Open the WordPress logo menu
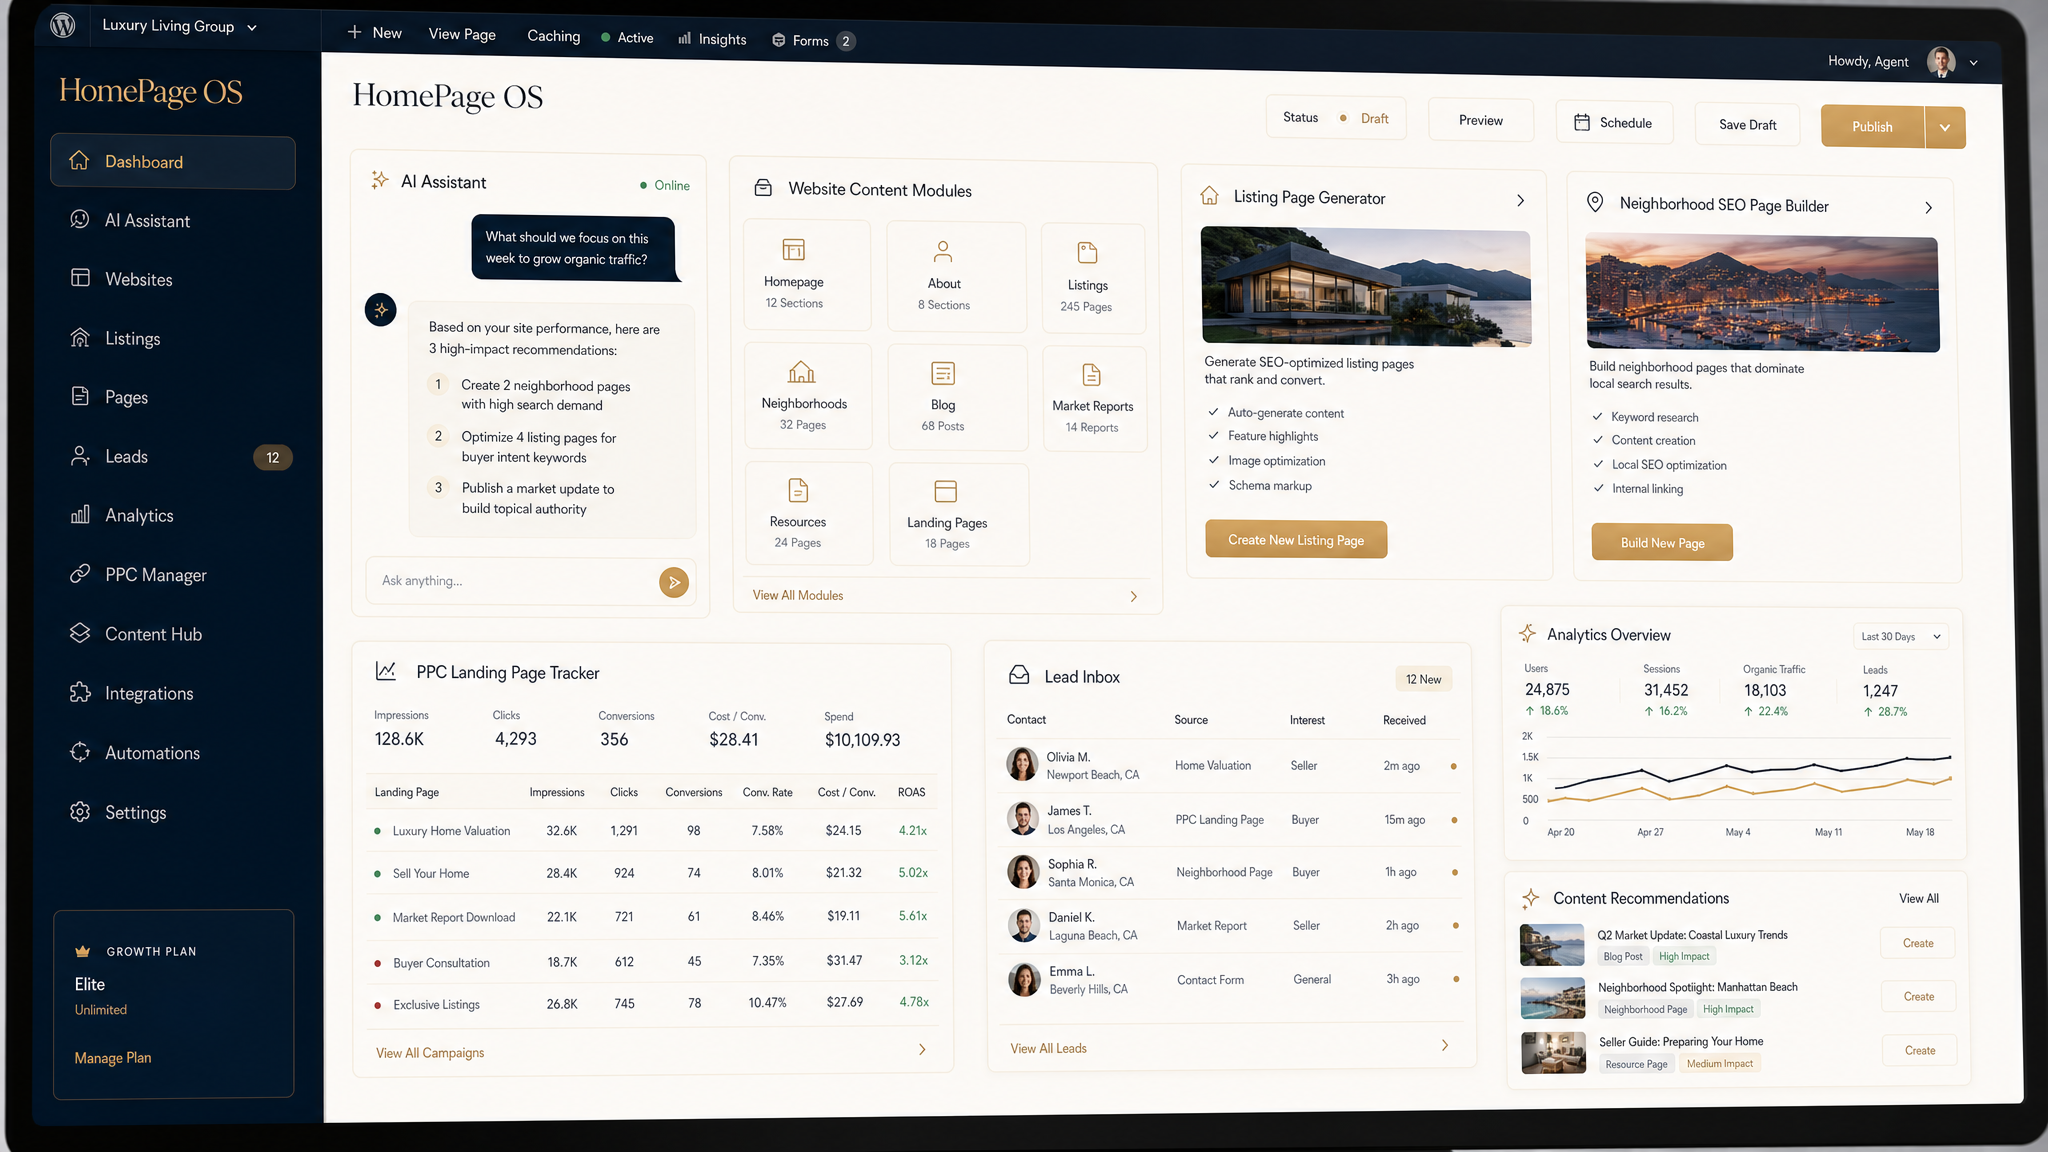The height and width of the screenshot is (1152, 2048). coord(63,26)
